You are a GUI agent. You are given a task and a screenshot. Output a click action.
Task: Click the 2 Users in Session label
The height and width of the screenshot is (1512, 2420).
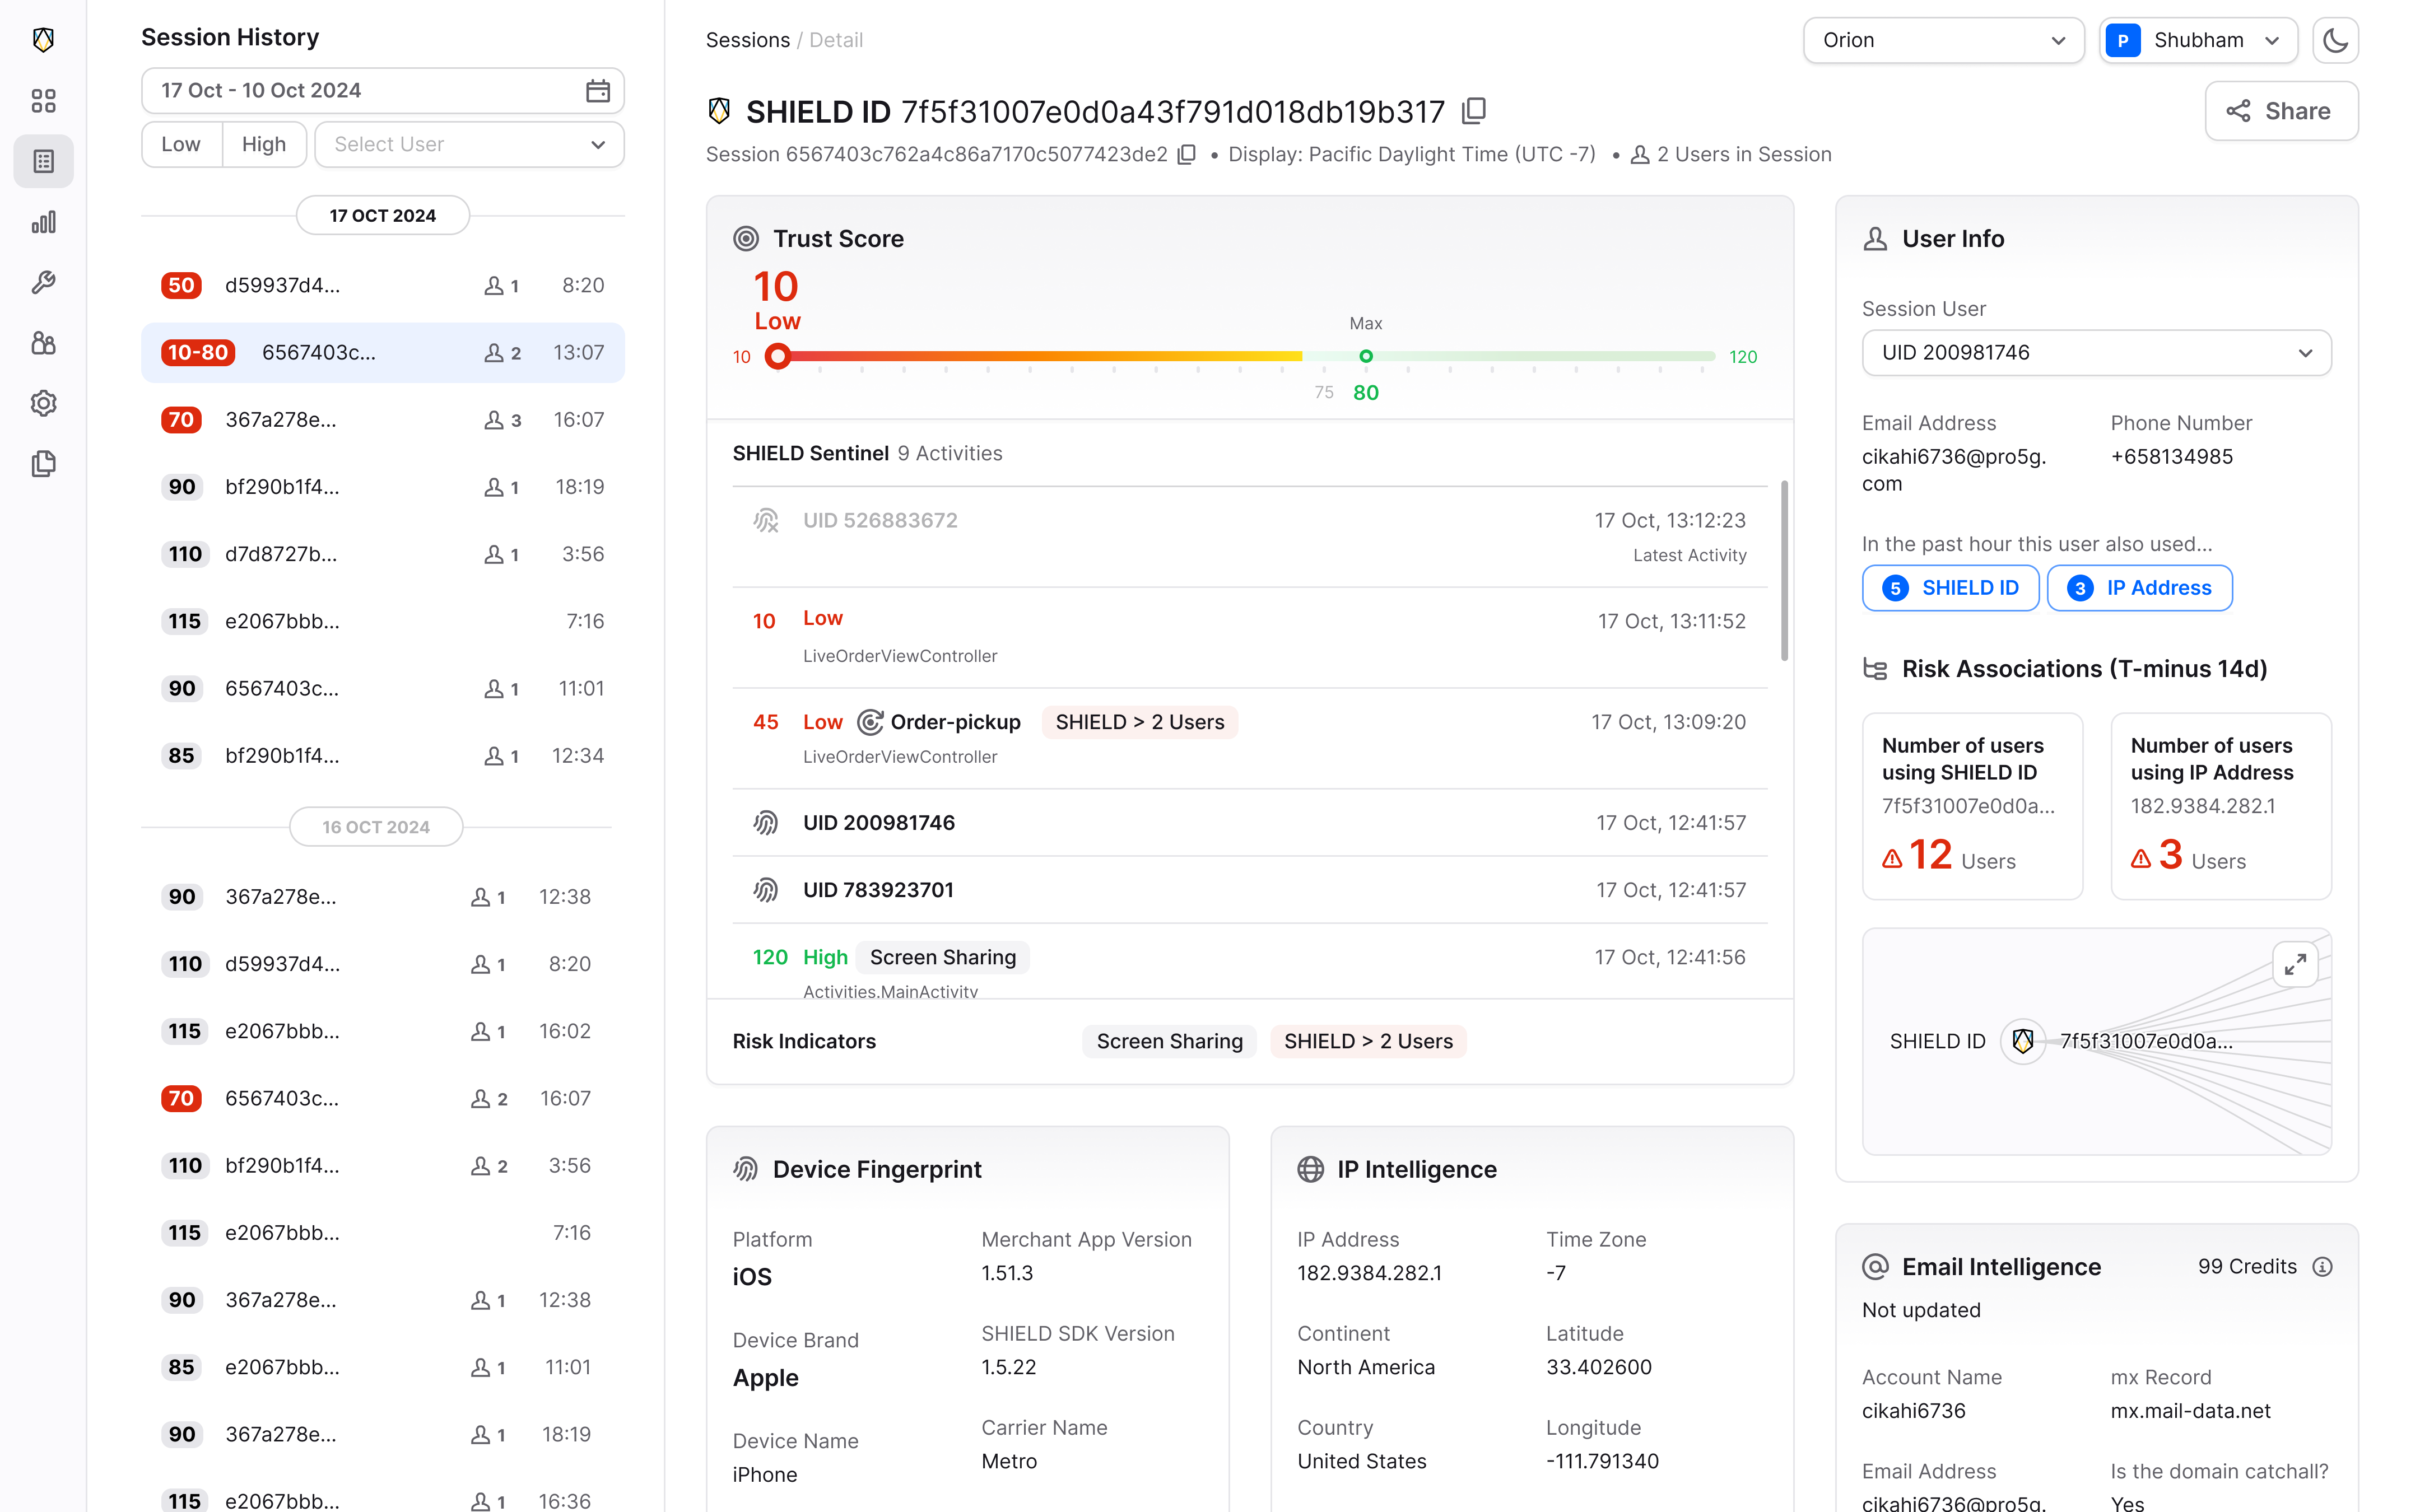tap(1731, 154)
